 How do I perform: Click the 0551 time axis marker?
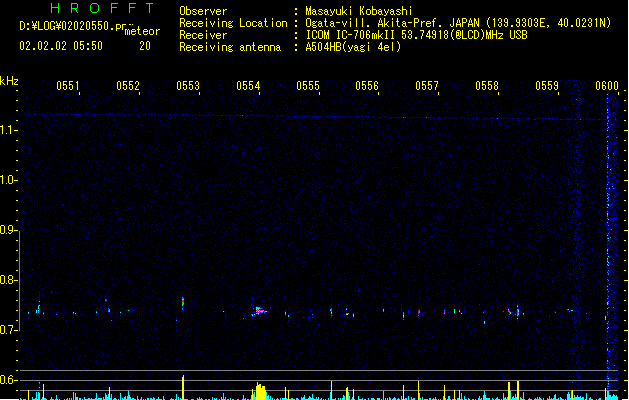click(68, 86)
